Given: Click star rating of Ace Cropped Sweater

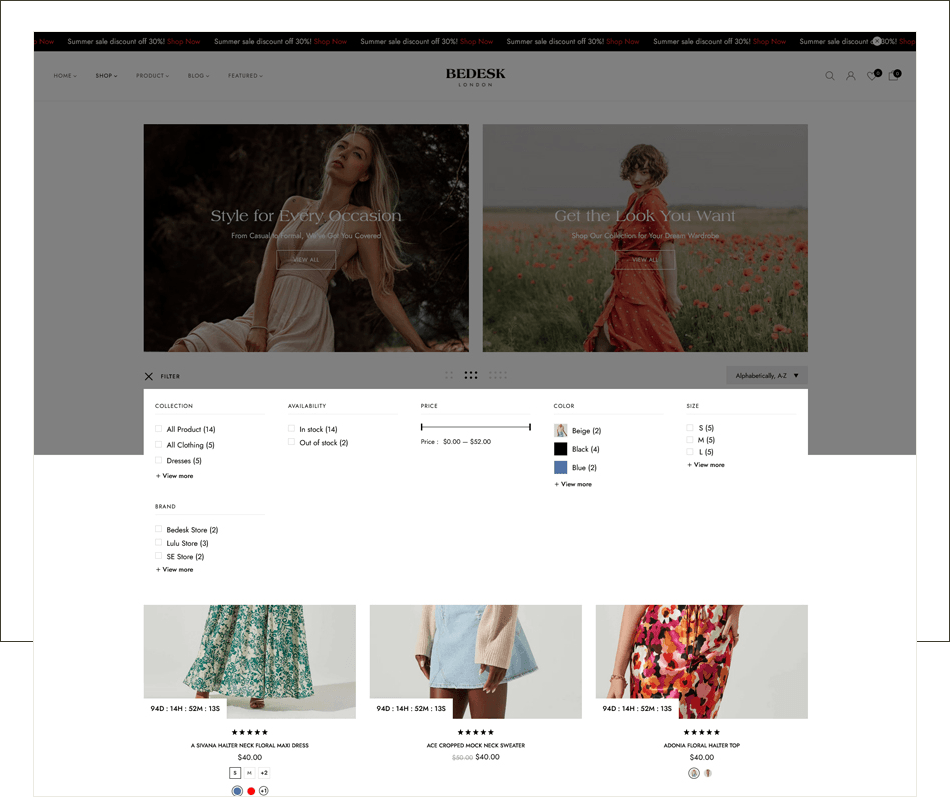Looking at the screenshot, I should [476, 732].
